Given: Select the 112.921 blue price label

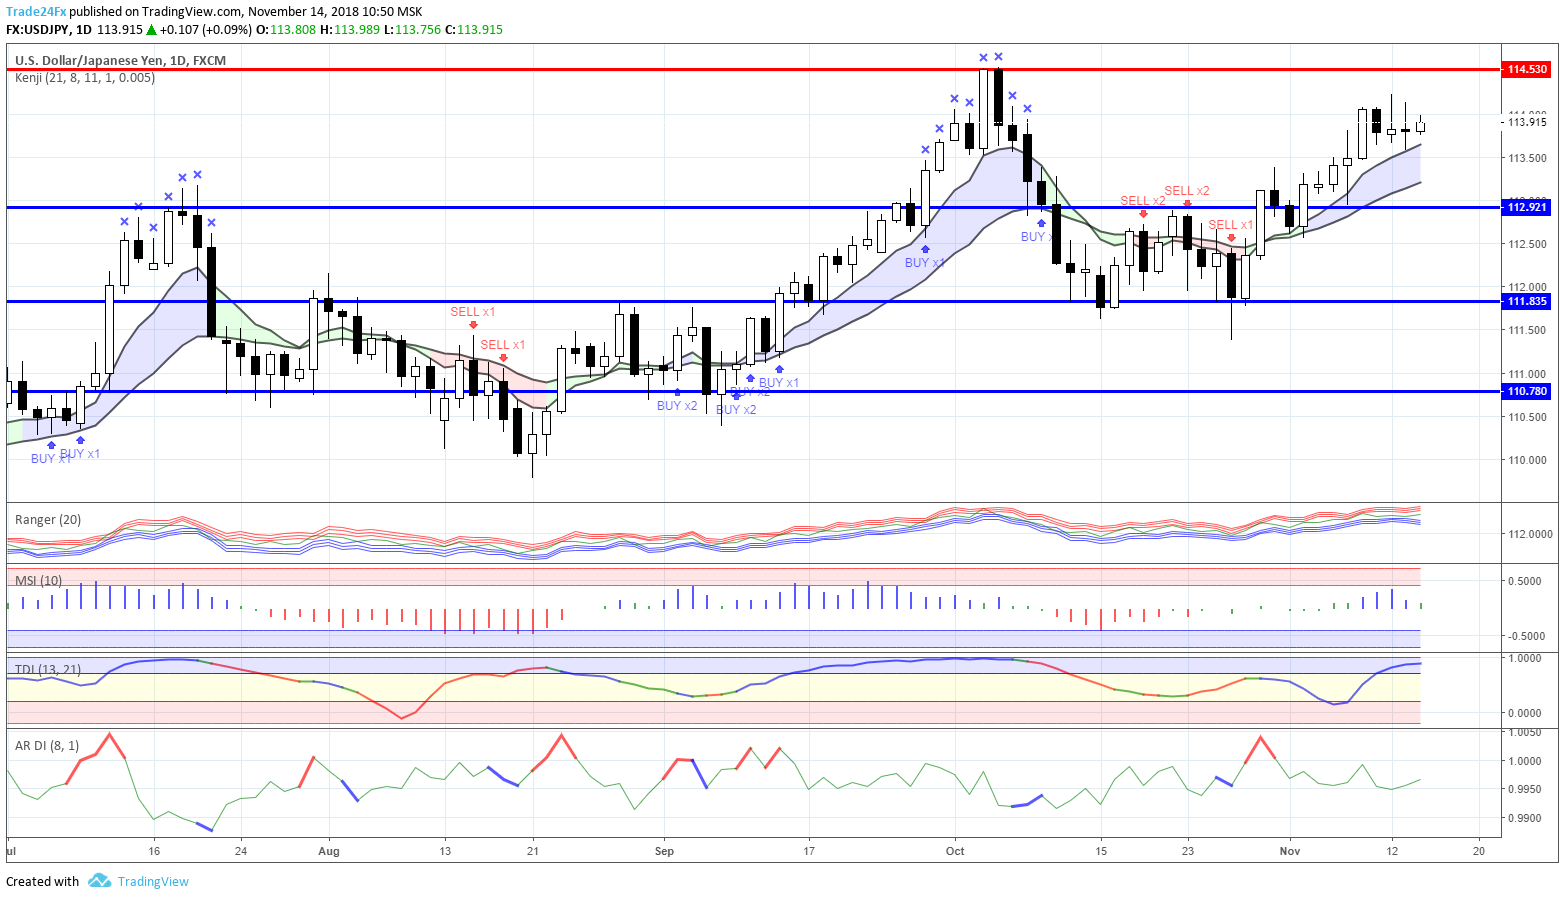Looking at the screenshot, I should (x=1527, y=207).
